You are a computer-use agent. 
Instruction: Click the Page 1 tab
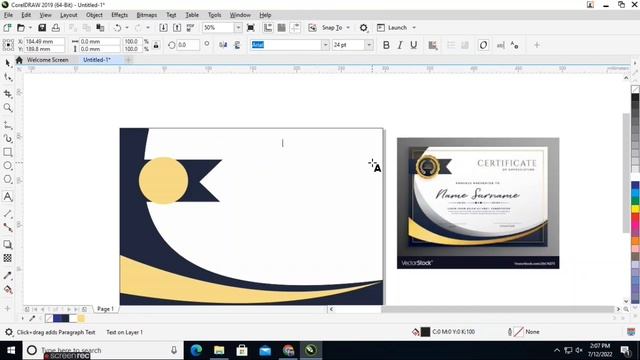(x=105, y=309)
